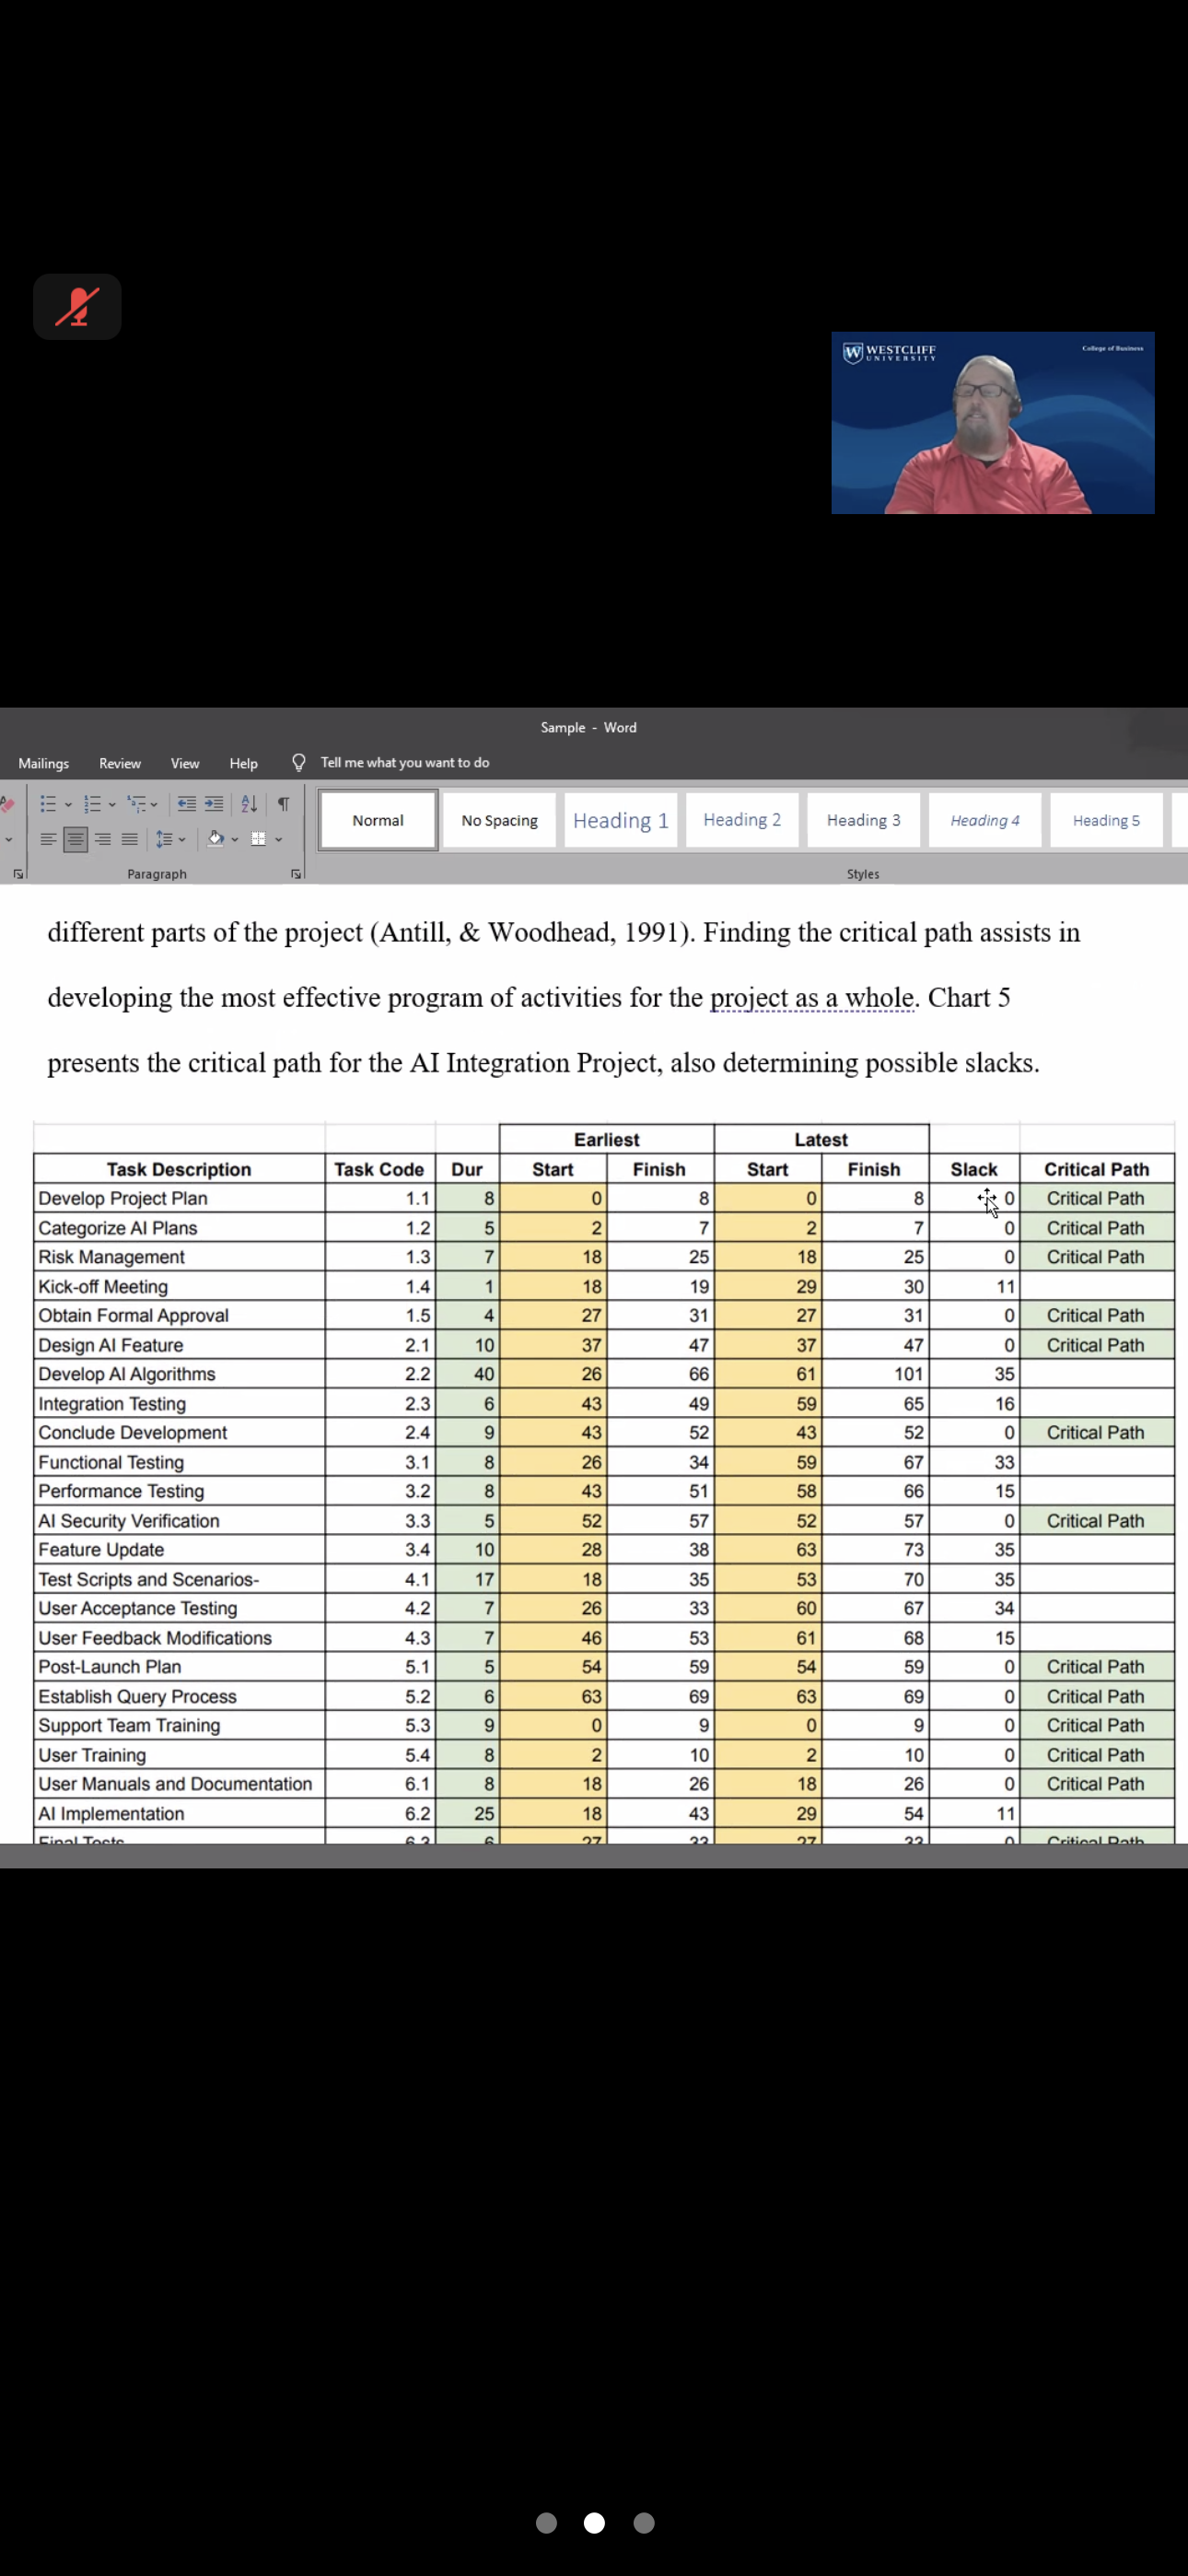Switch to the Review tab
This screenshot has height=2576, width=1188.
tap(120, 763)
